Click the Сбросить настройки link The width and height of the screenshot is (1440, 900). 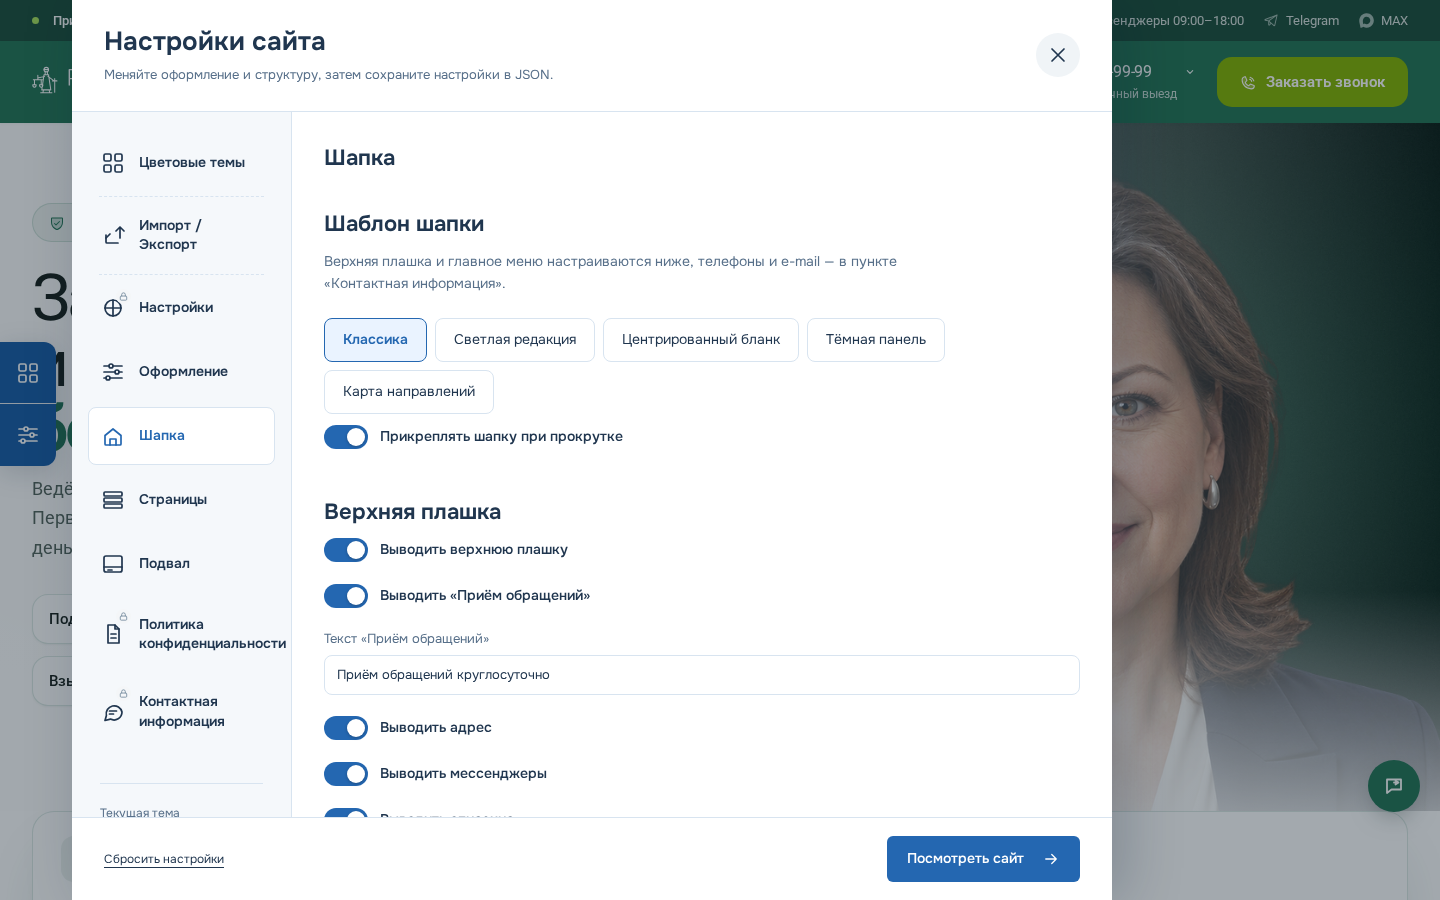click(x=164, y=859)
